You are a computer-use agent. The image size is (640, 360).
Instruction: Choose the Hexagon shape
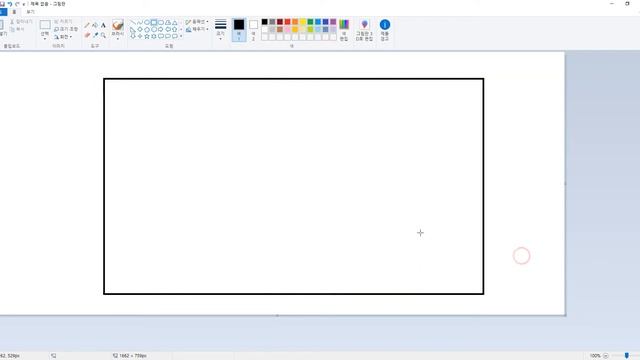[153, 29]
